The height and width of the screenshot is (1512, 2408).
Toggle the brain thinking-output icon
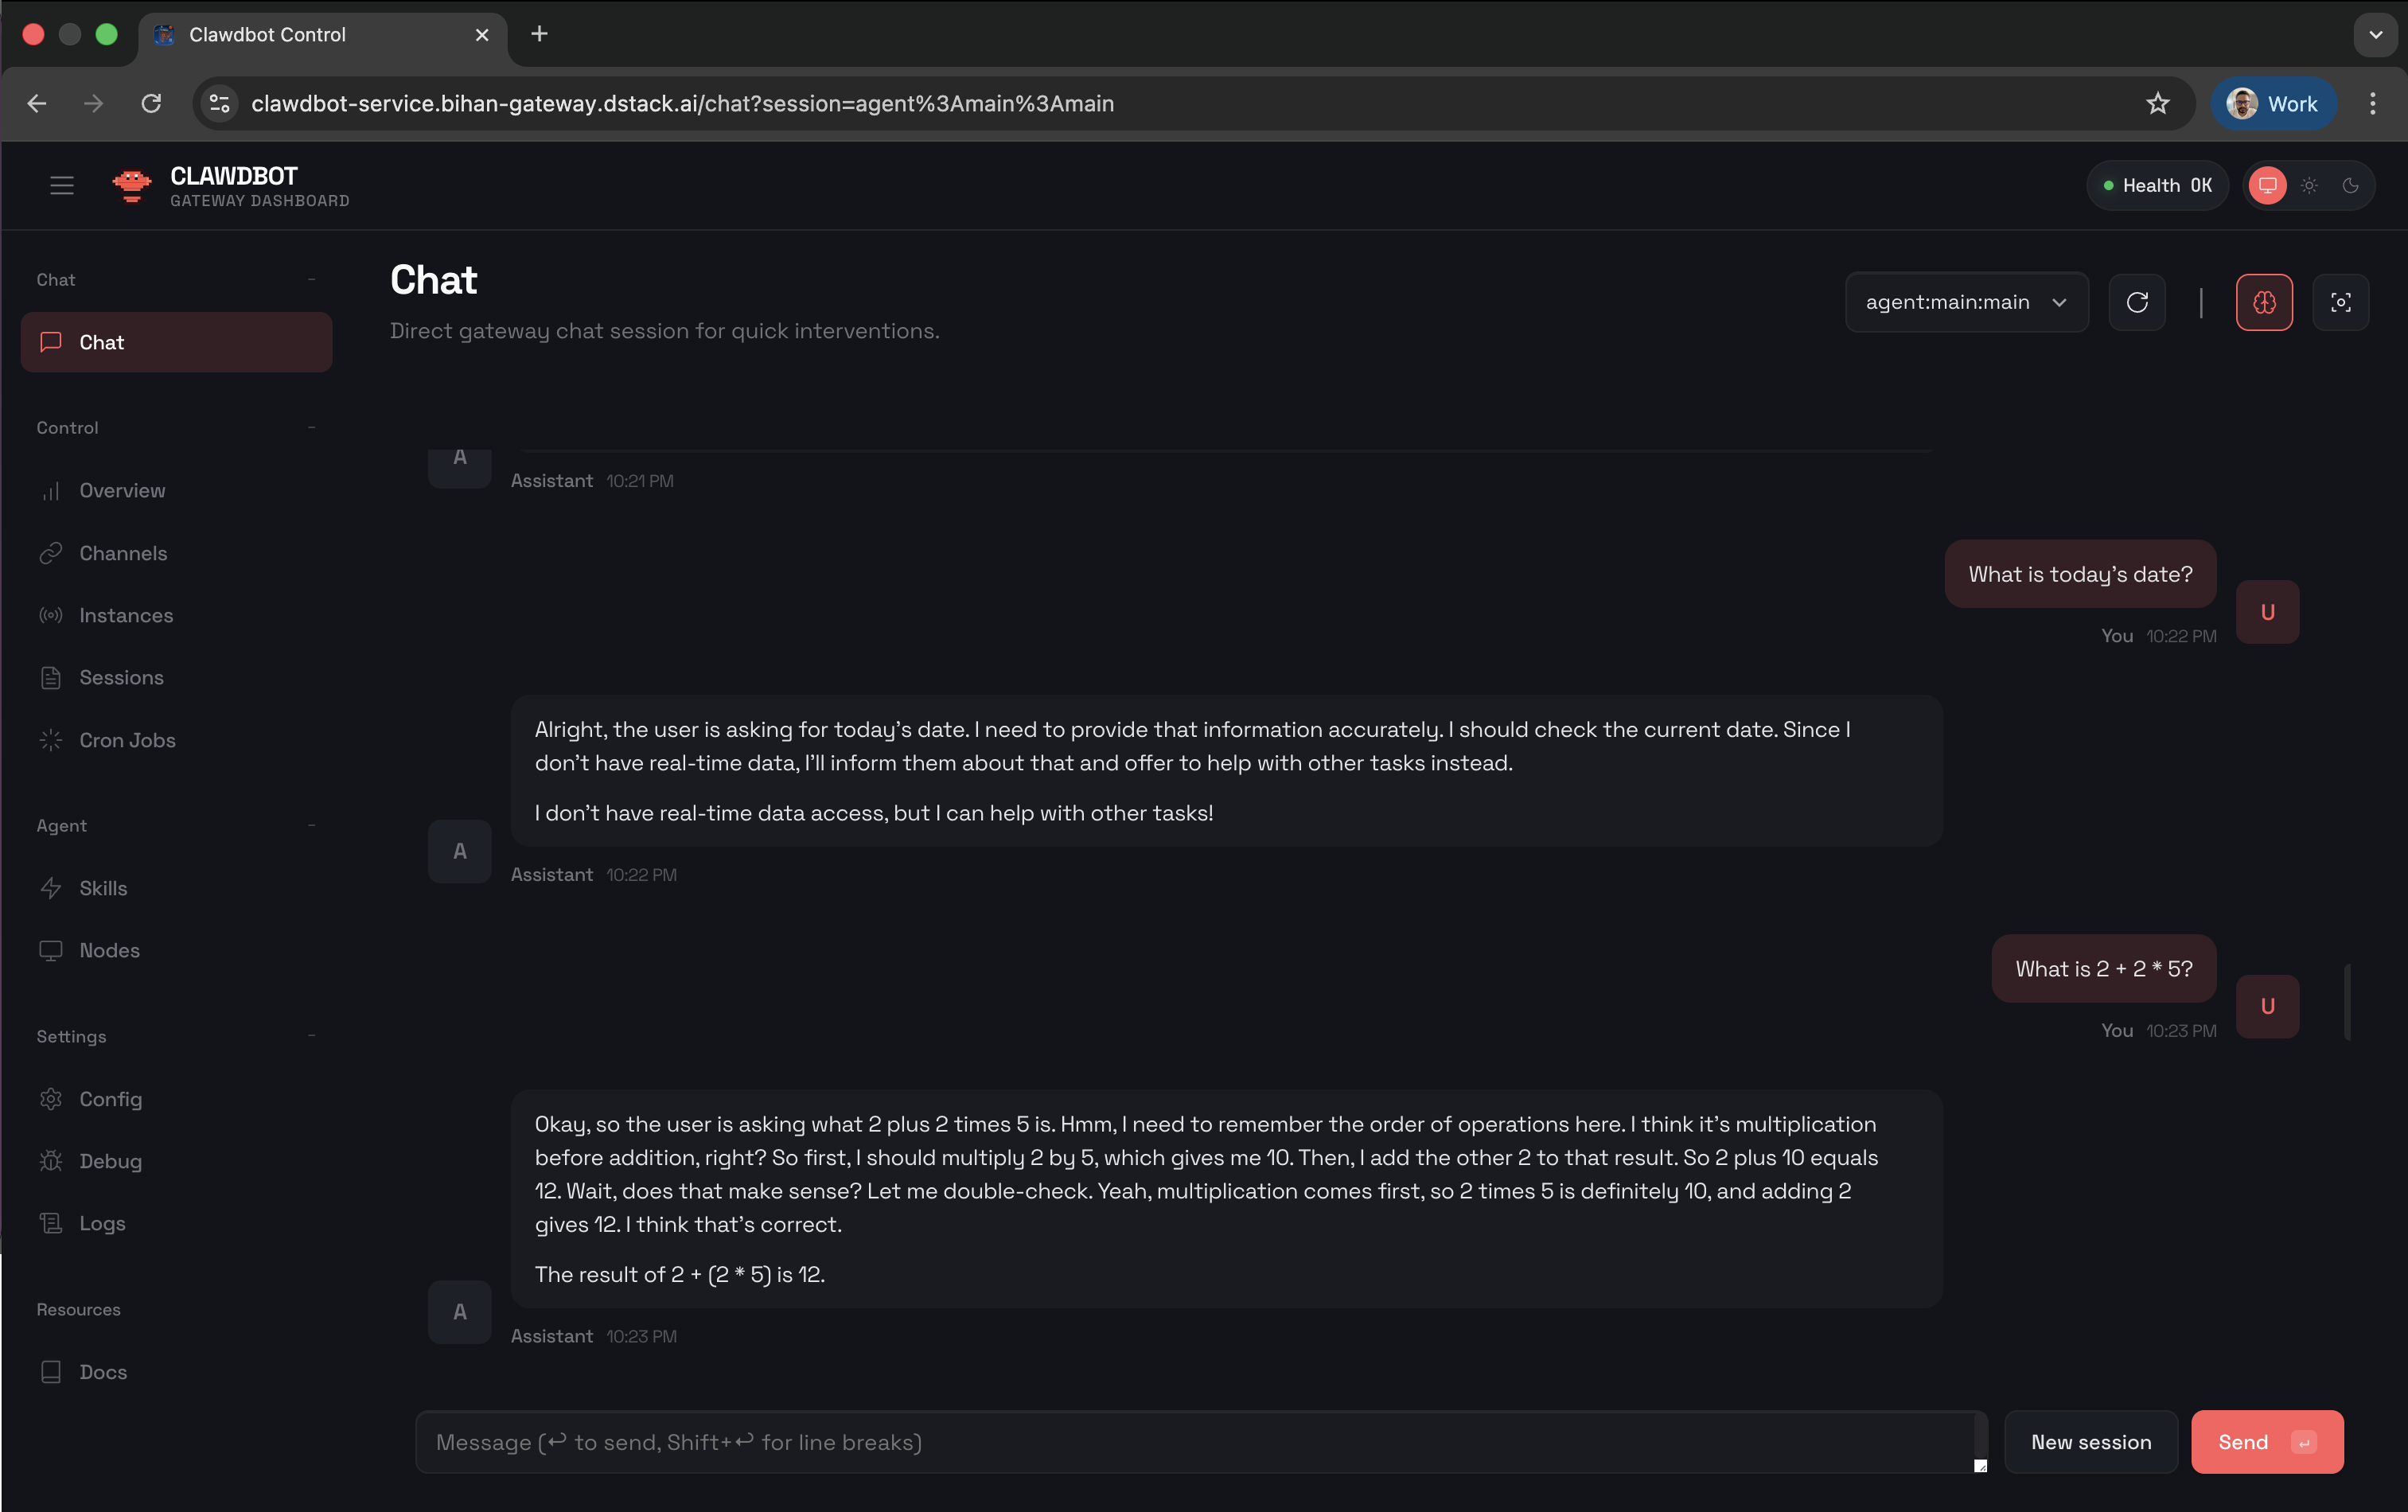[2264, 302]
